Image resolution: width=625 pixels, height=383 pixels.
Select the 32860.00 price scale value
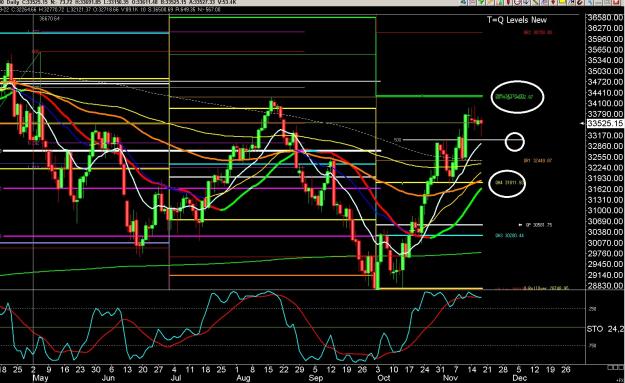(605, 146)
